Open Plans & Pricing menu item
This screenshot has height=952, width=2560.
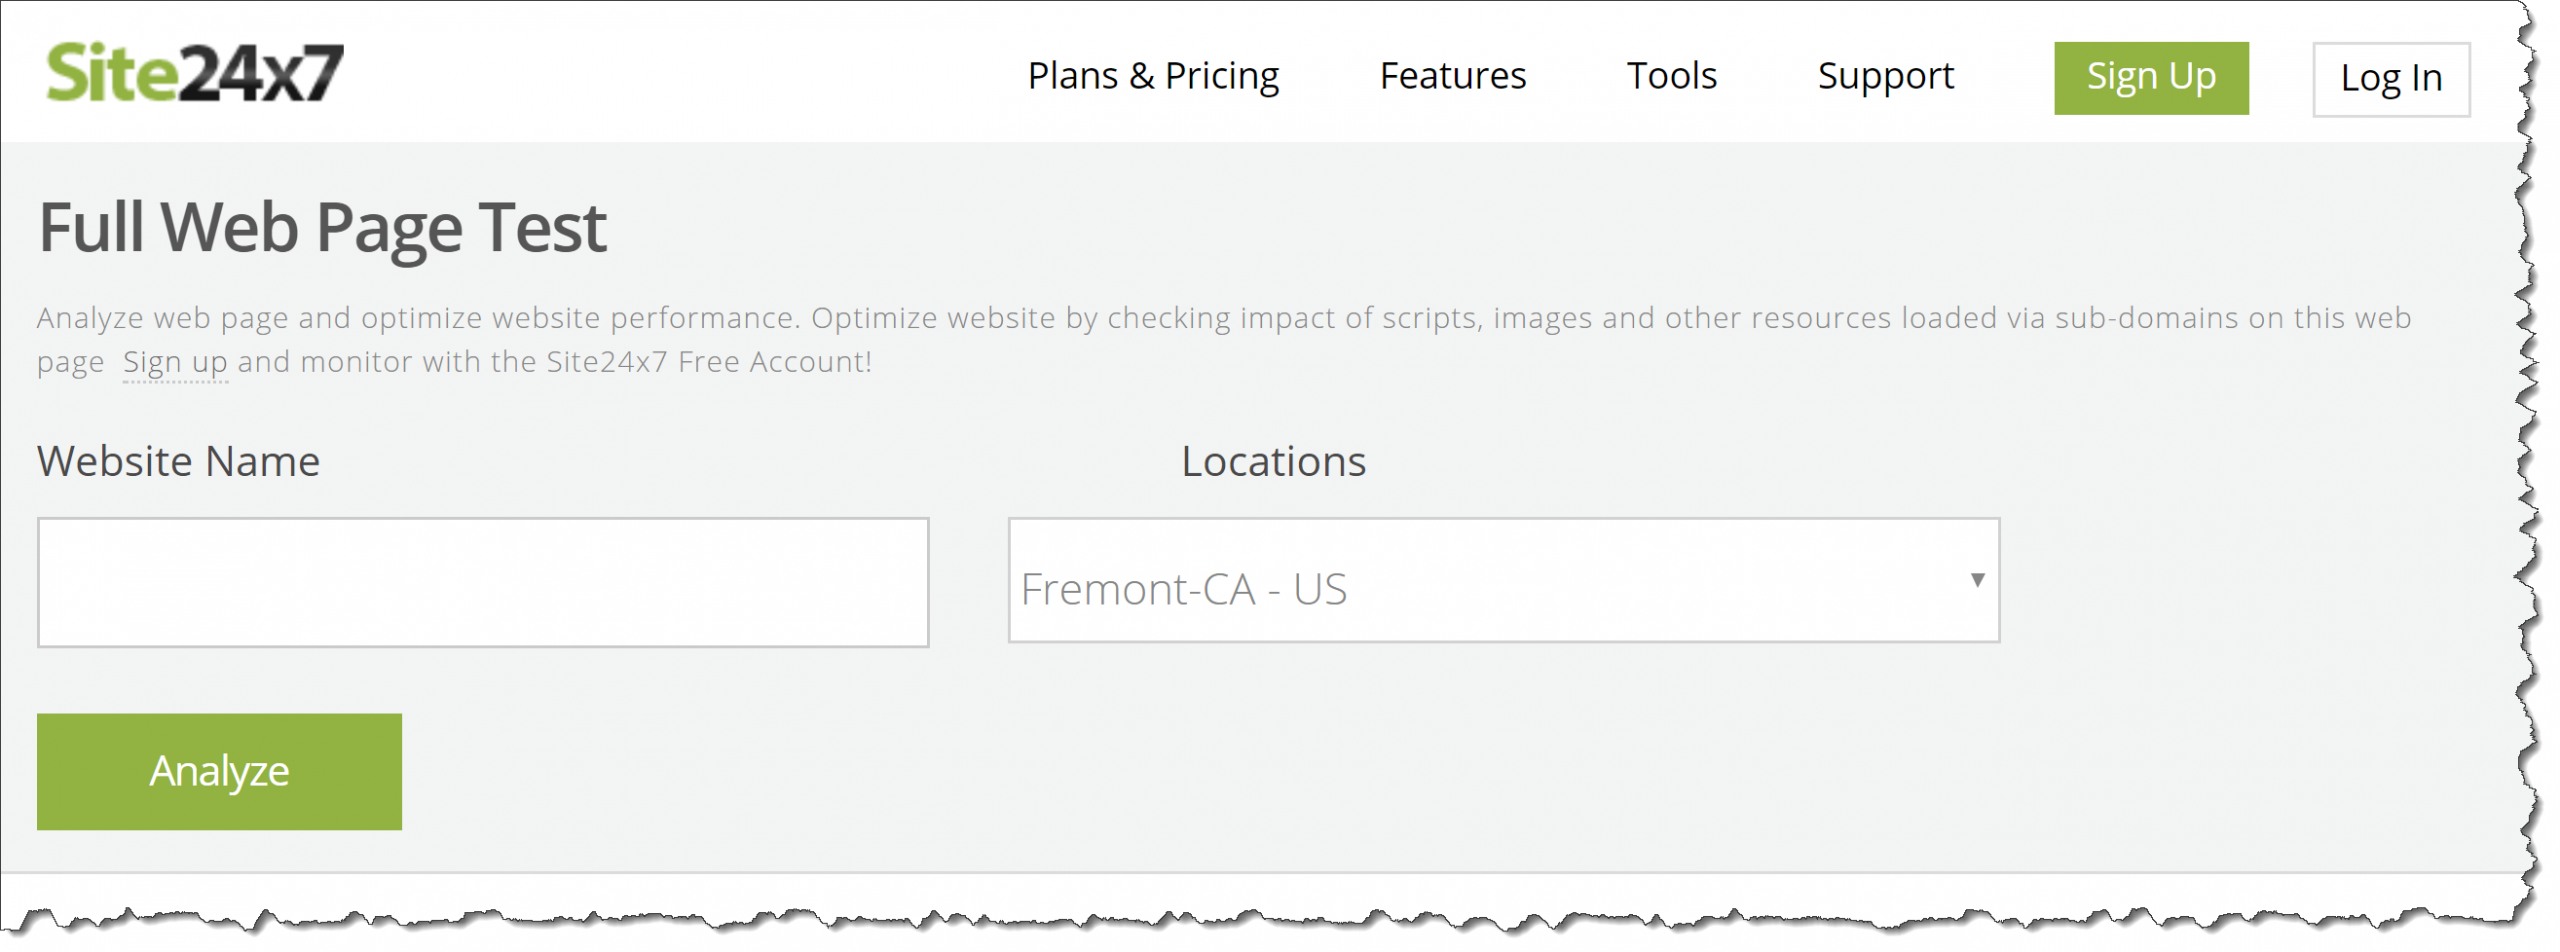tap(1152, 76)
